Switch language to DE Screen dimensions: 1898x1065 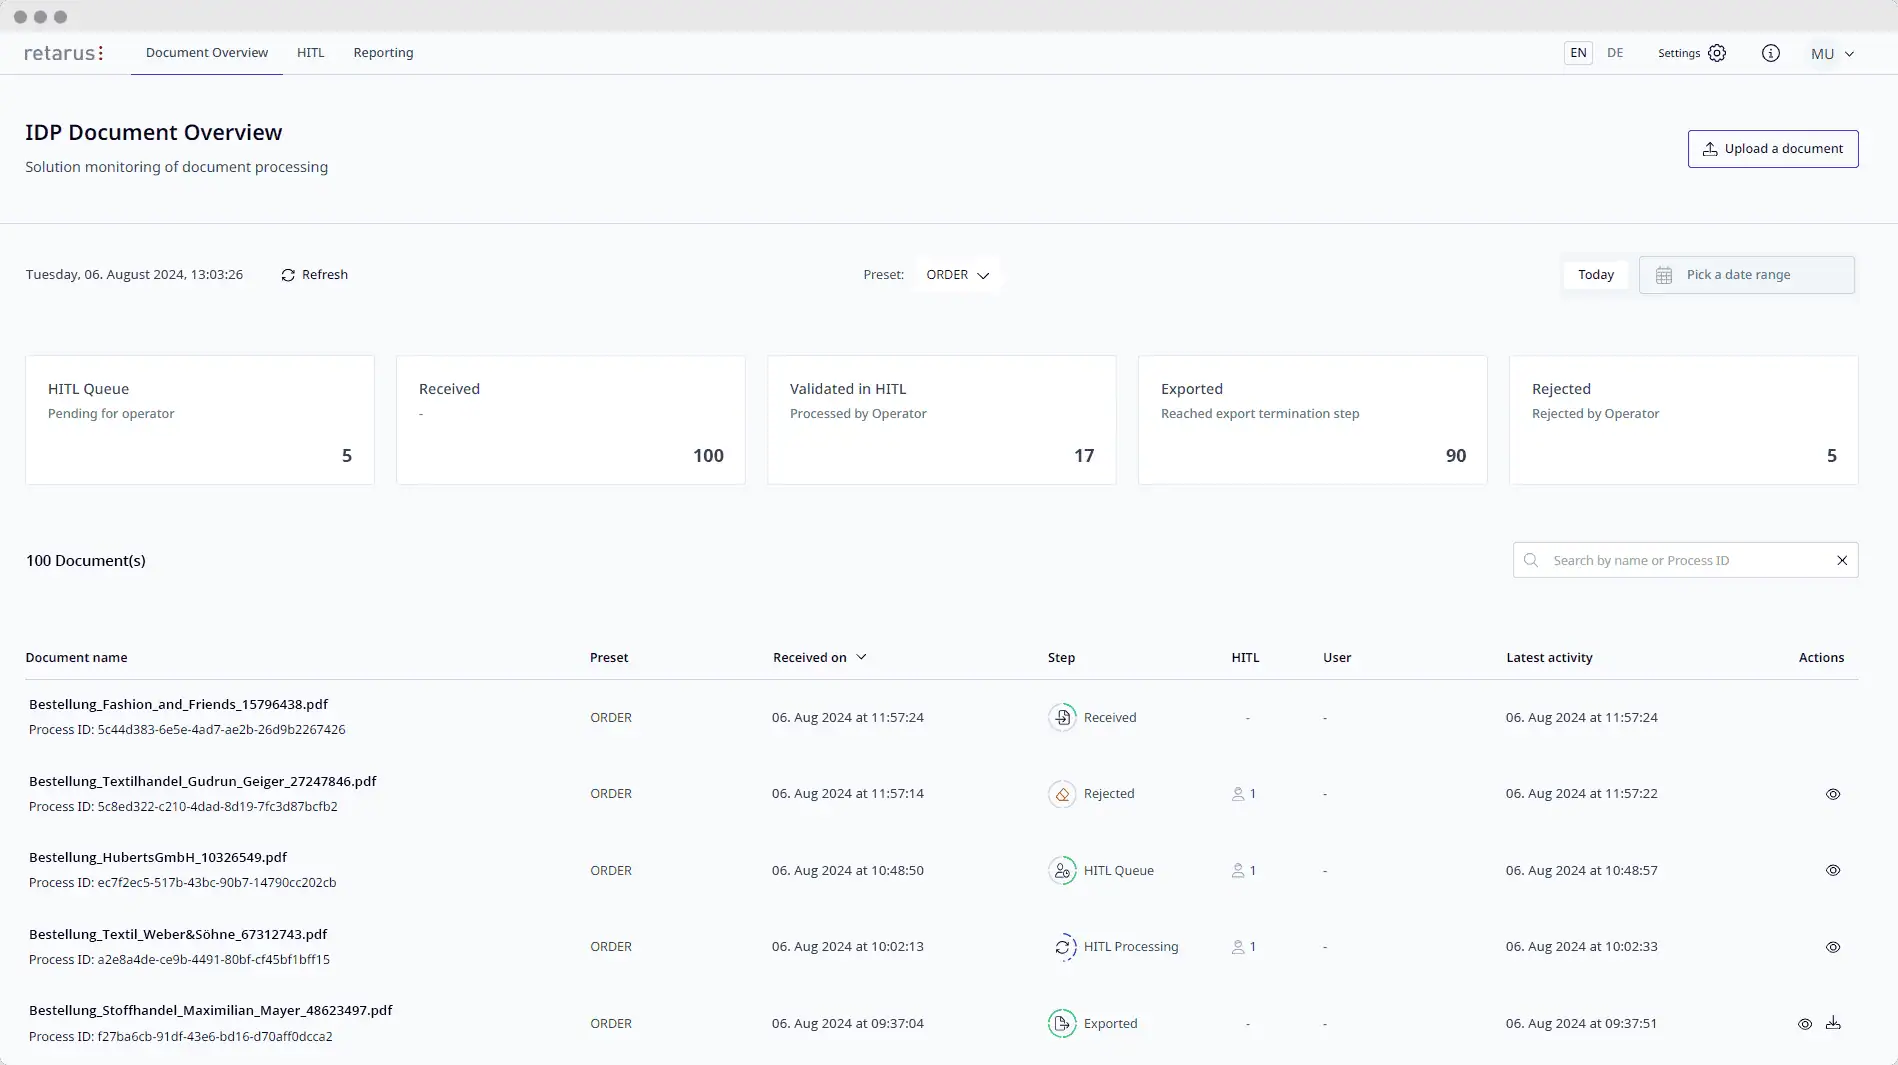[x=1615, y=53]
